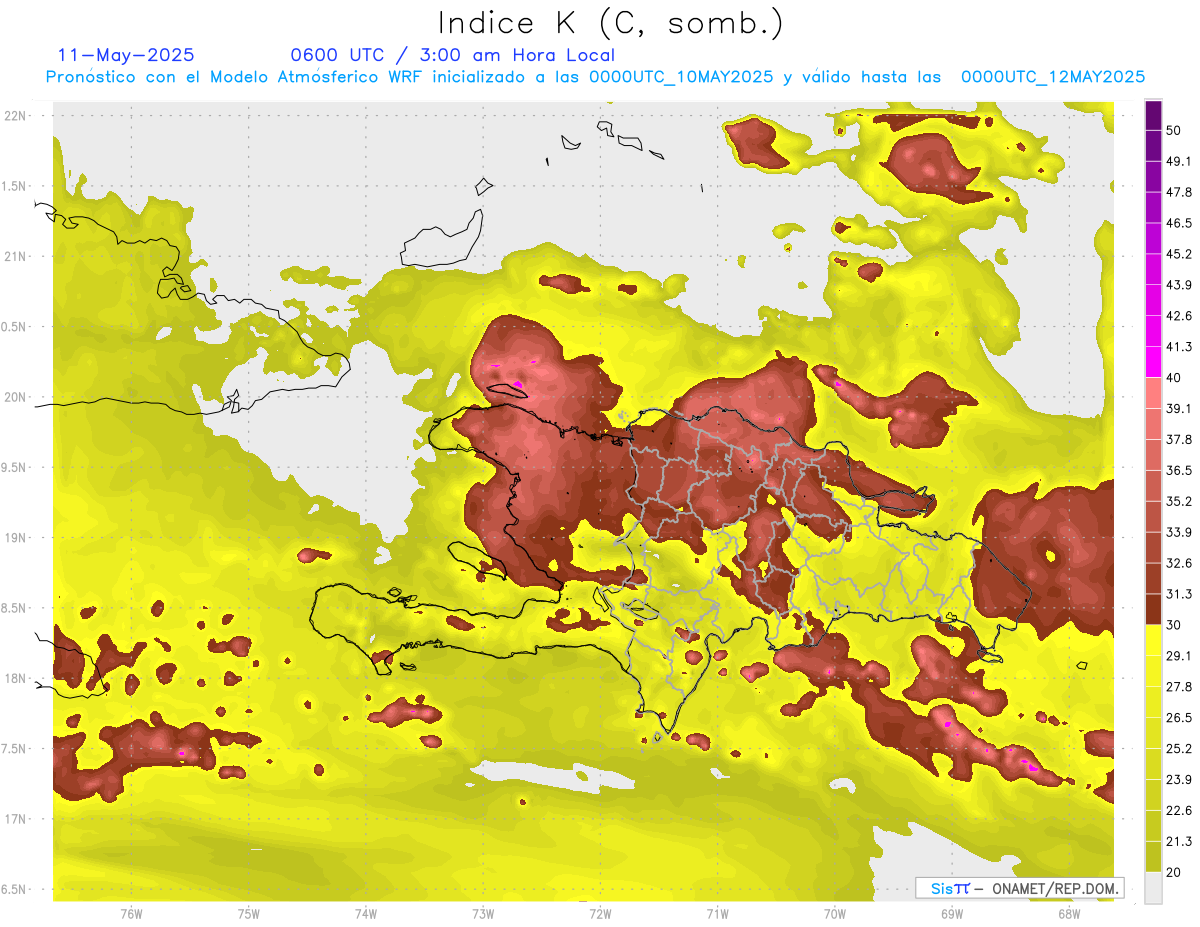Click the color scale value "43.9"
The height and width of the screenshot is (927, 1200).
click(1179, 285)
